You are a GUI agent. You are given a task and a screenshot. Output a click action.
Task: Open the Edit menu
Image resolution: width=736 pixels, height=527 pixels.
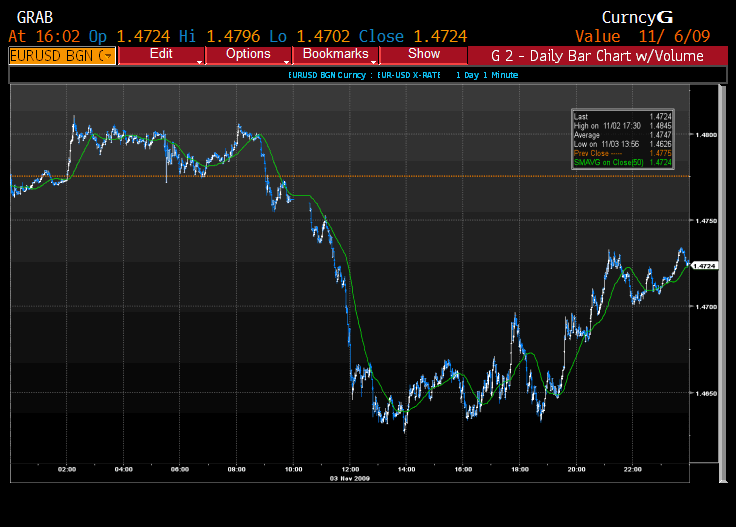[160, 54]
